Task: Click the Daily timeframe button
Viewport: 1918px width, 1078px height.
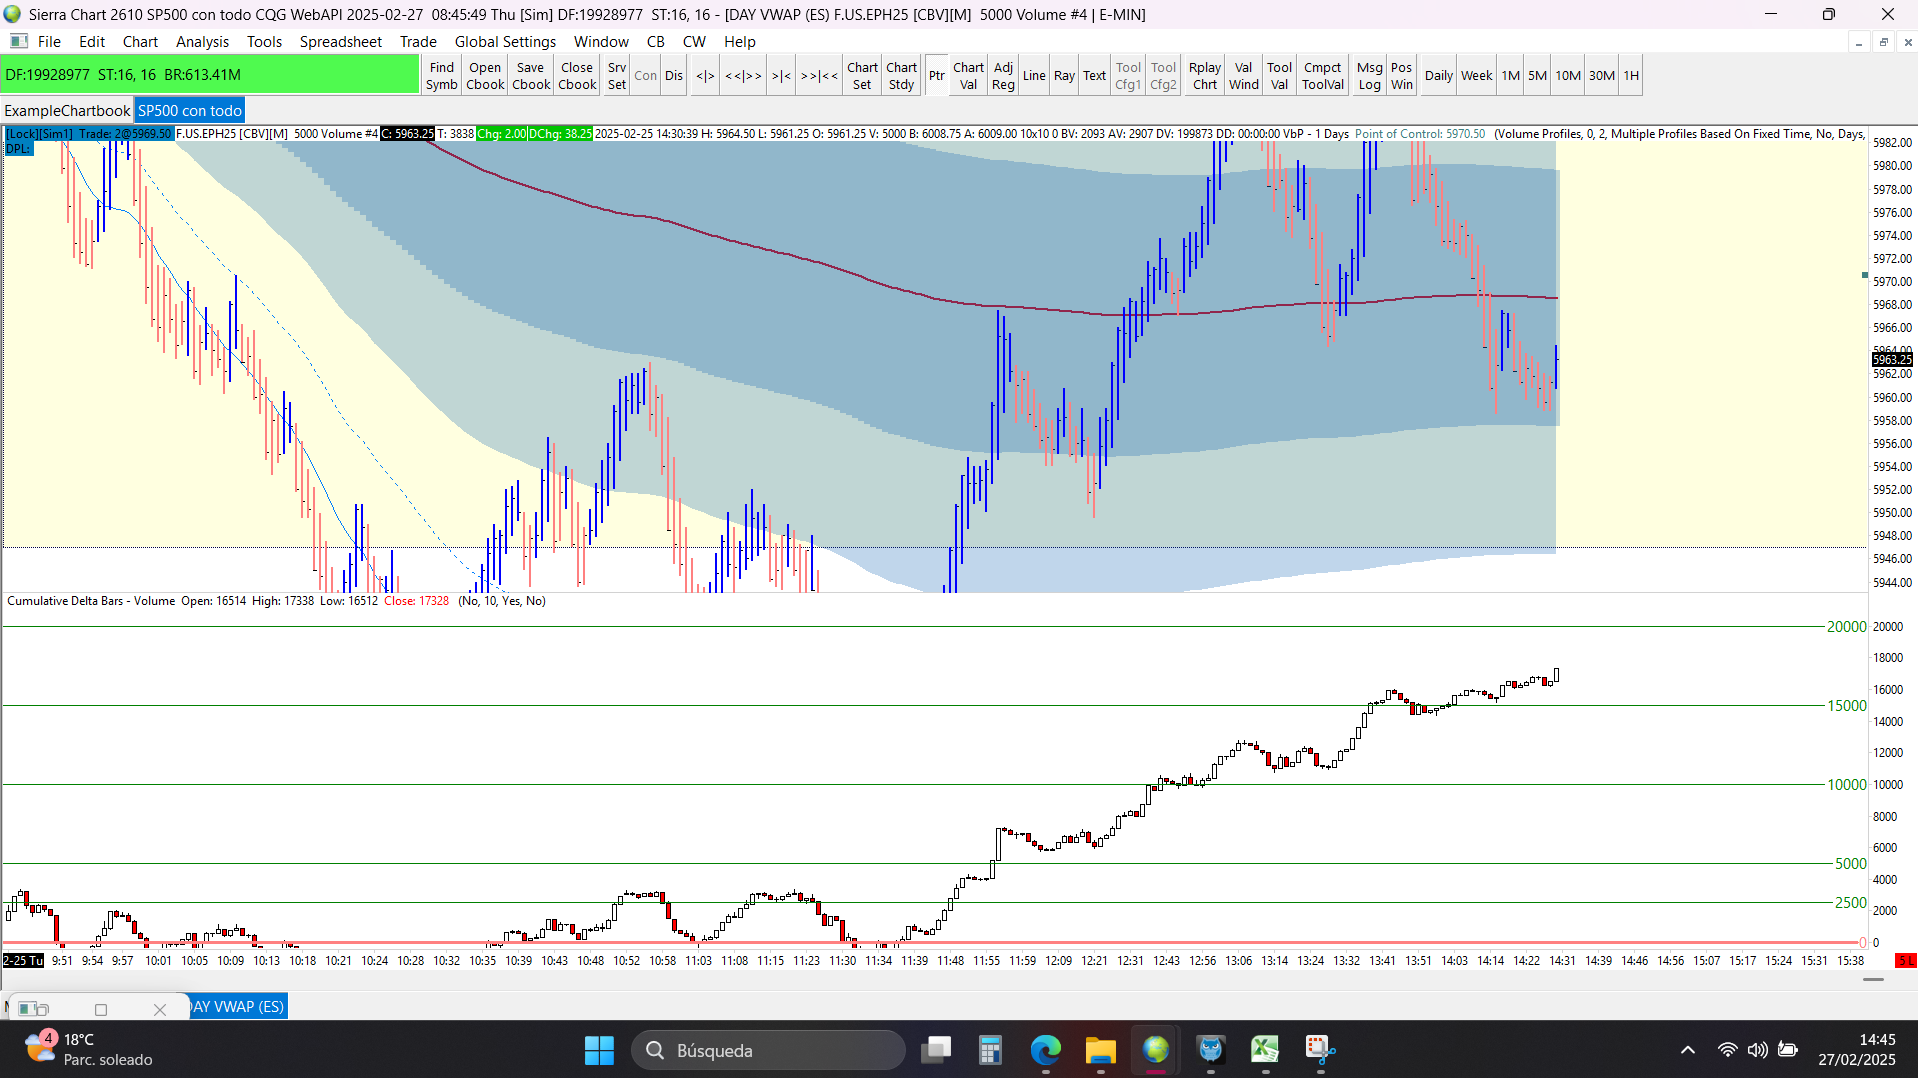Action: coord(1438,76)
